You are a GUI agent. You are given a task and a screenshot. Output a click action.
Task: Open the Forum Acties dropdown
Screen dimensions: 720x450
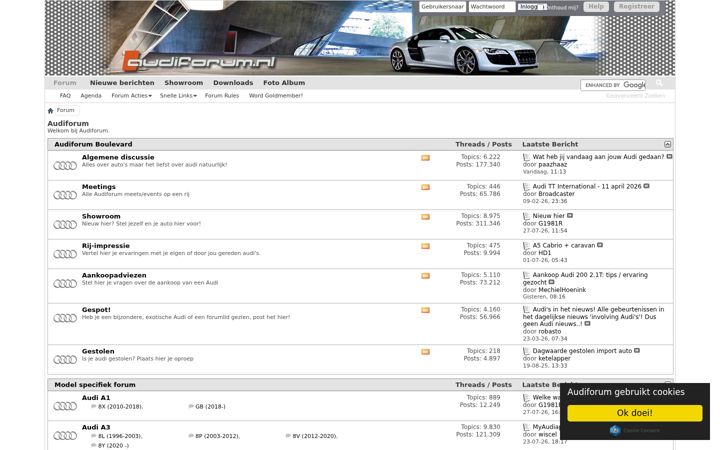click(131, 96)
